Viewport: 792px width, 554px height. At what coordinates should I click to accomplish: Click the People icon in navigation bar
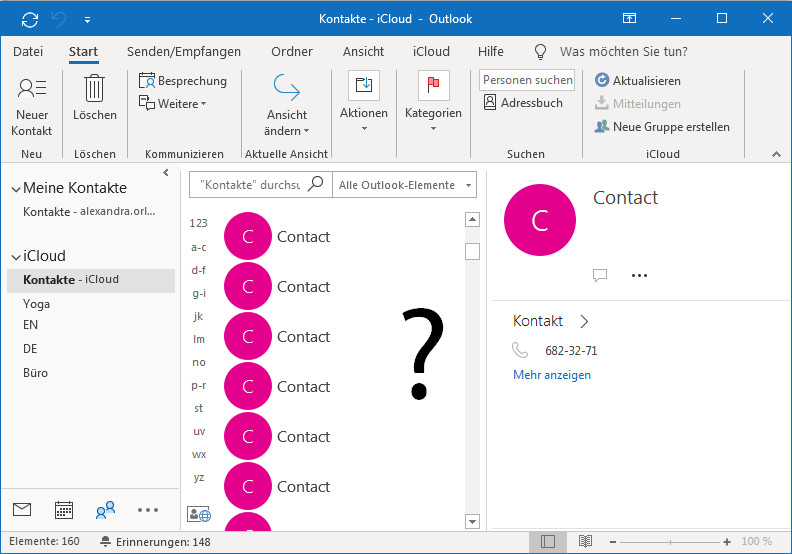105,510
